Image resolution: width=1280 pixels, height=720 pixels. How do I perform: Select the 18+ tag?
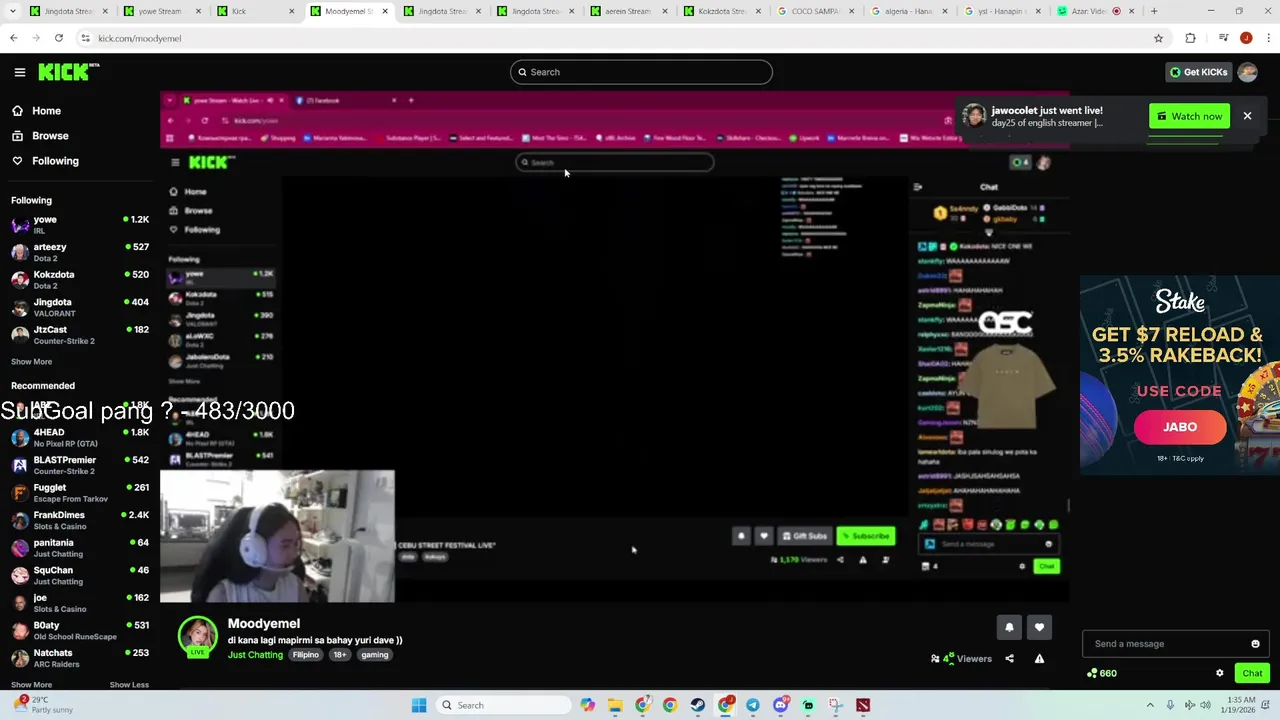click(340, 655)
